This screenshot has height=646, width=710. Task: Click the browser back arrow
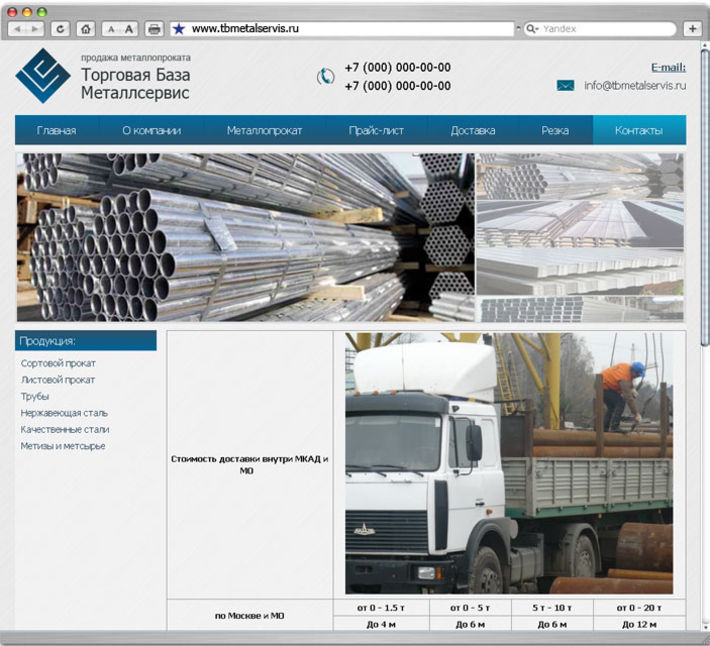(x=17, y=29)
